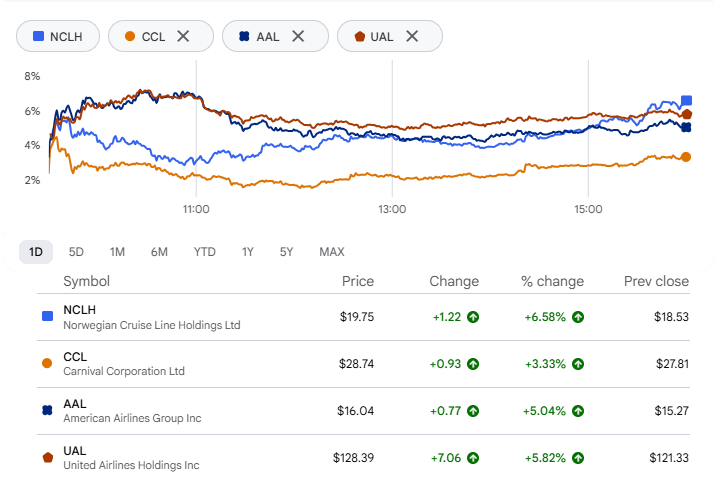Switch to the 1Y time range
The image size is (721, 486).
(x=248, y=252)
